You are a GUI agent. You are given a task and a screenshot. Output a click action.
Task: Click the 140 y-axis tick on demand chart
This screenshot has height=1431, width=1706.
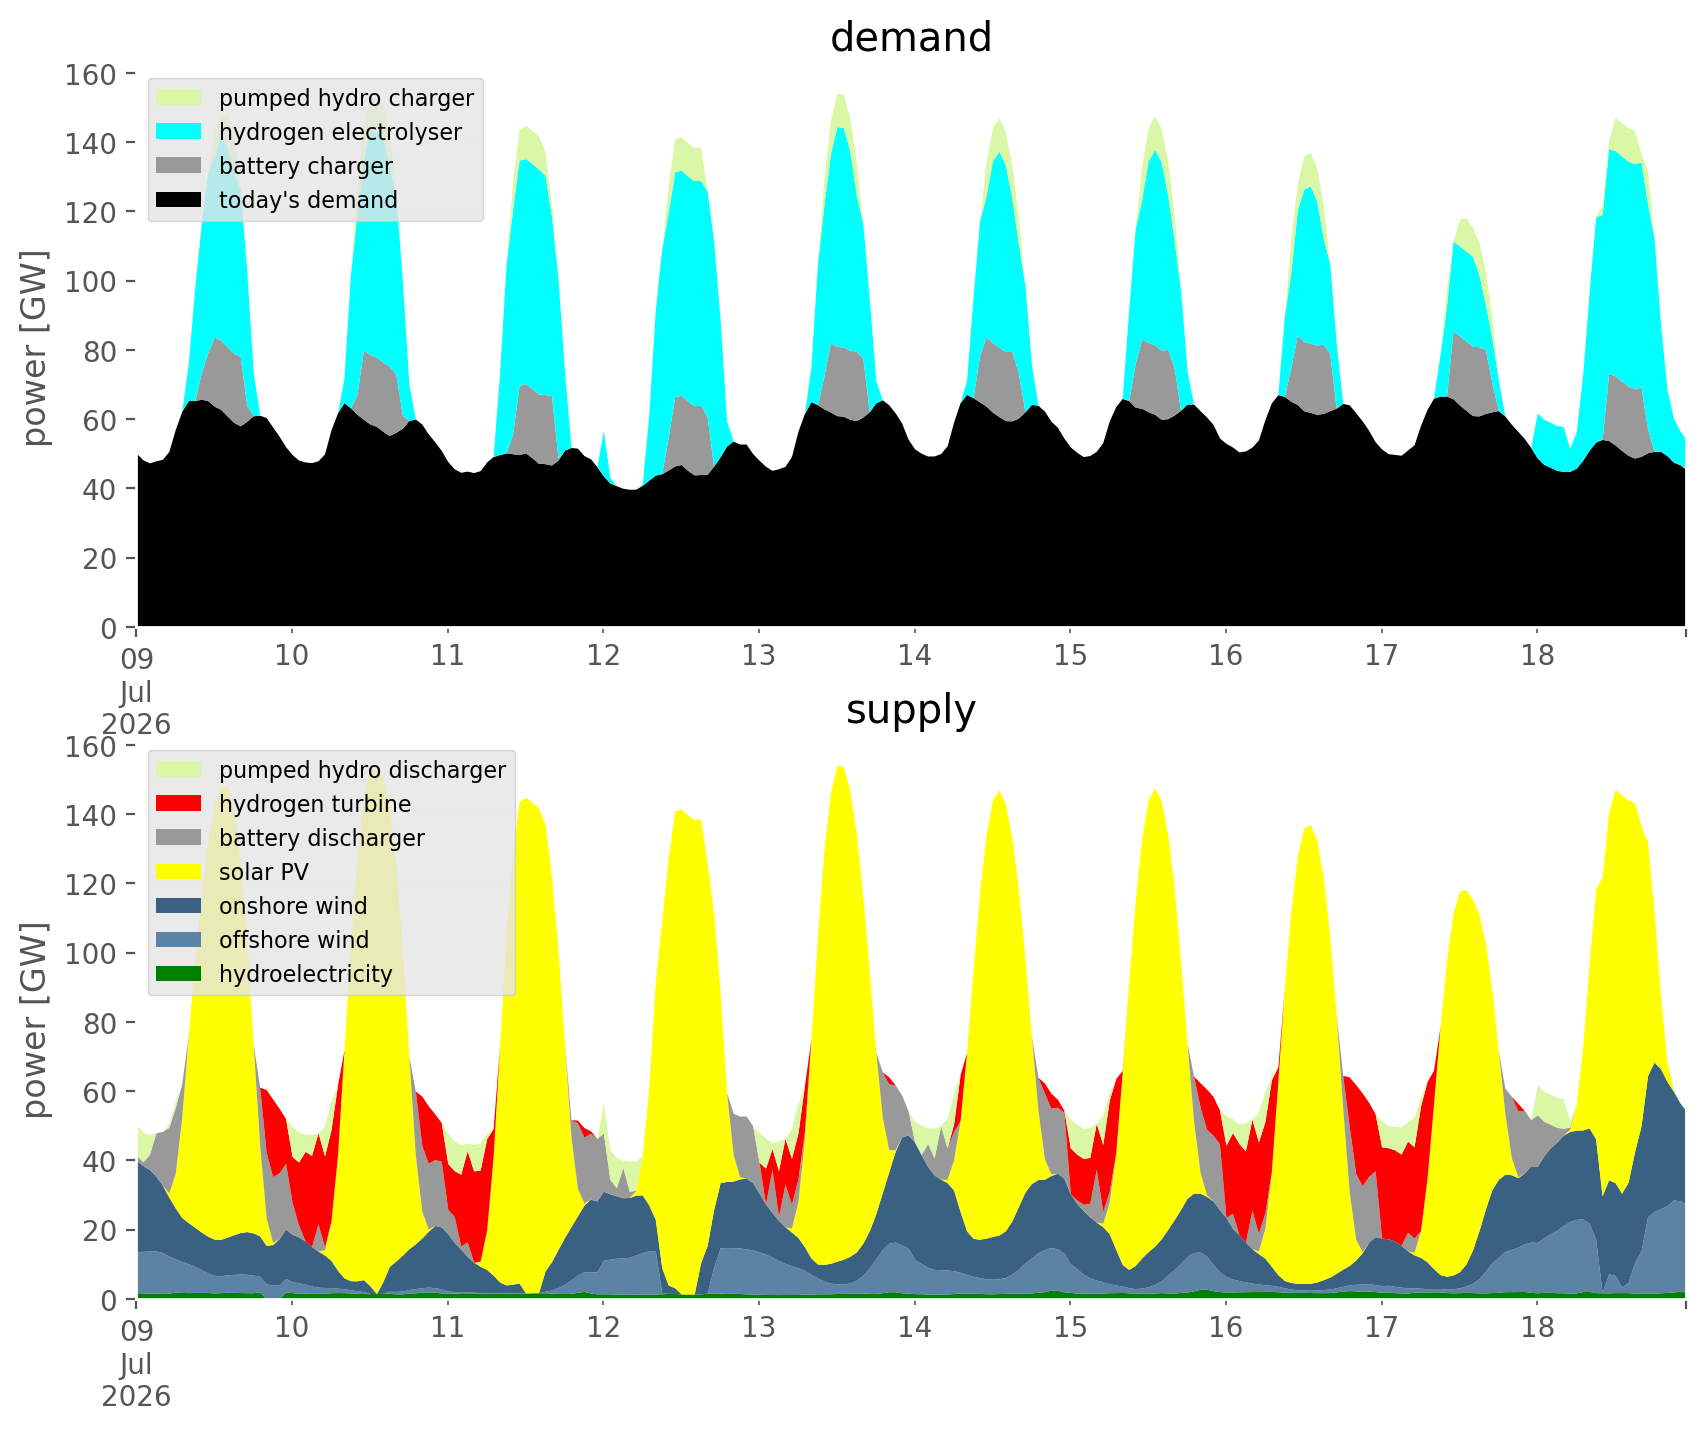[x=91, y=144]
